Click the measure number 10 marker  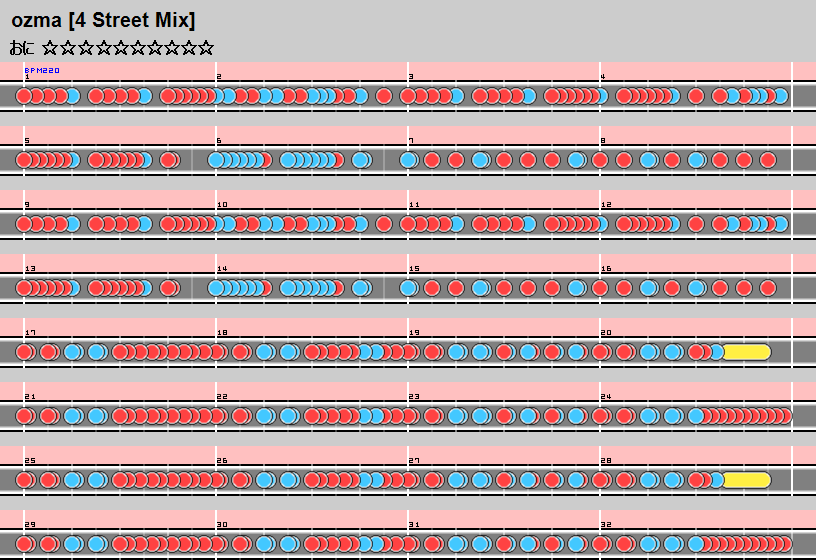[222, 205]
